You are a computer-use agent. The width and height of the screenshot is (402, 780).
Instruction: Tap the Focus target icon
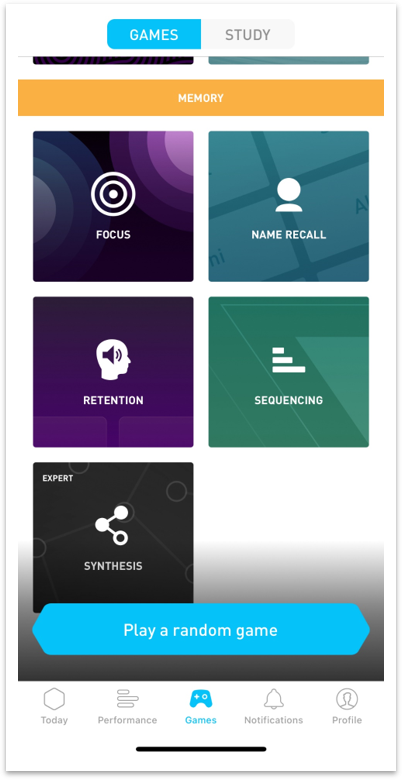113,194
